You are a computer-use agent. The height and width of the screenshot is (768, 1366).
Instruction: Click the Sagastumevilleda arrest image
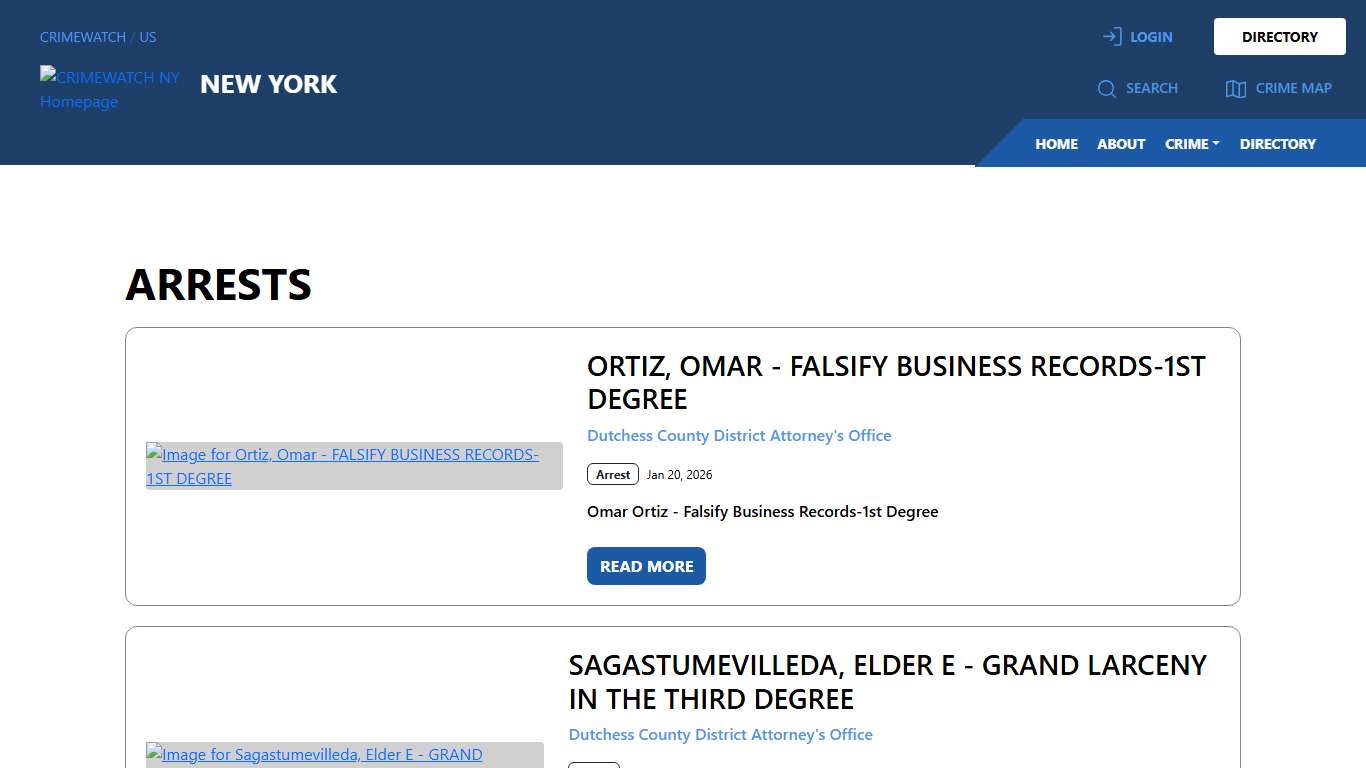click(x=344, y=755)
